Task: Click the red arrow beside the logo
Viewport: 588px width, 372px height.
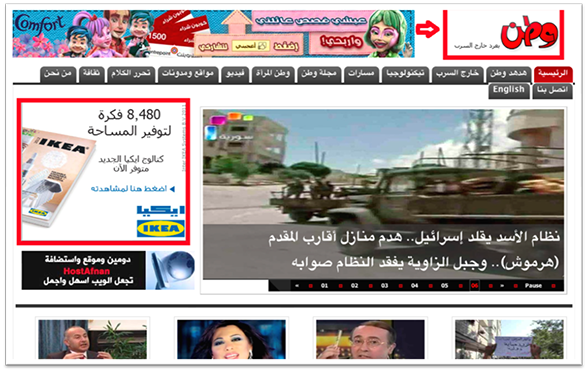Action: 428,29
